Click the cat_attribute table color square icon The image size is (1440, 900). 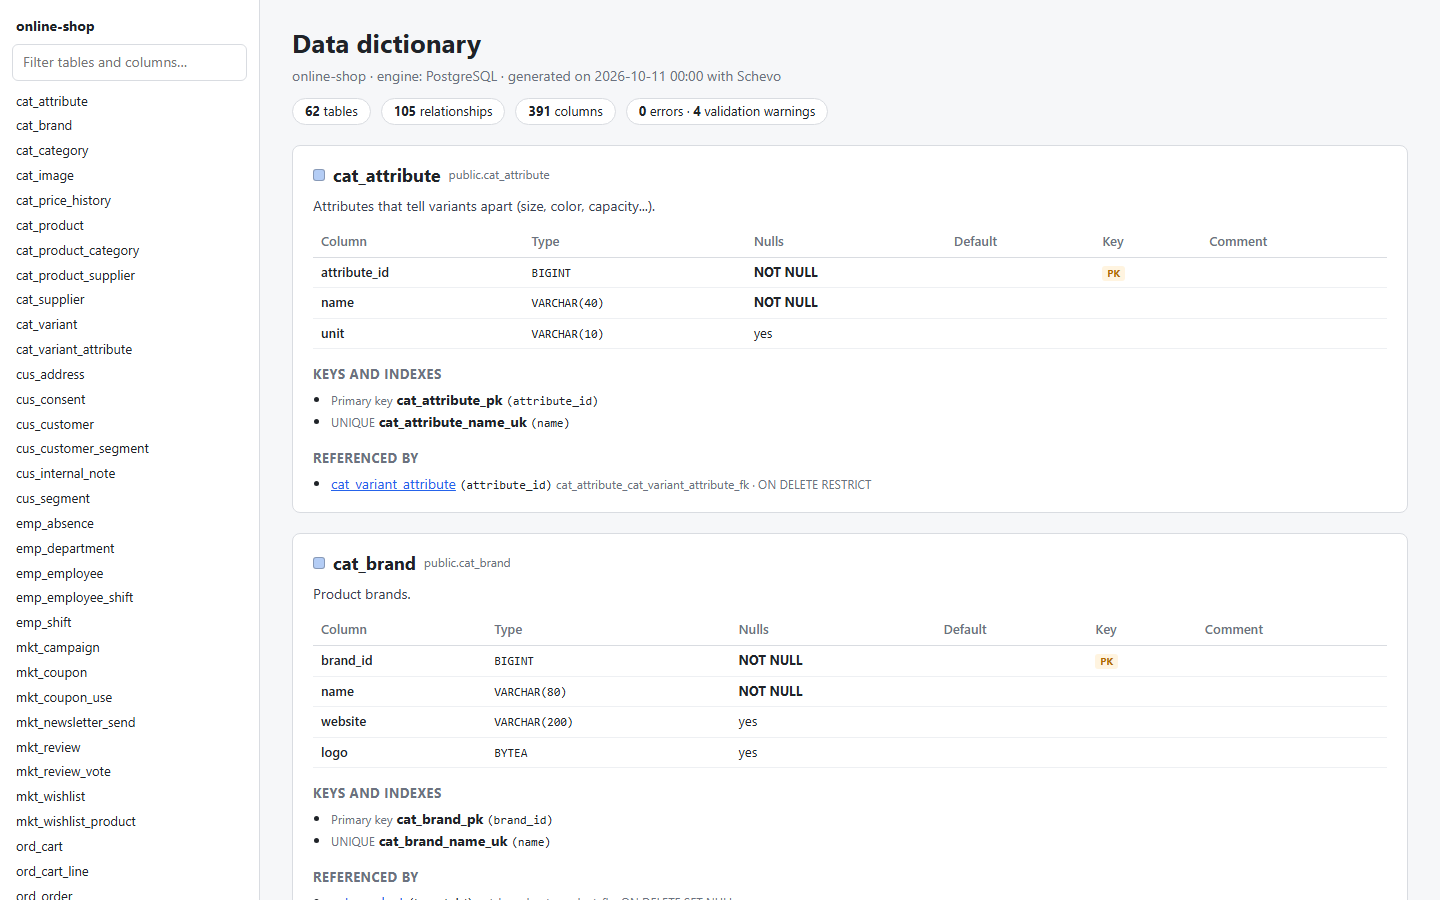pos(319,175)
